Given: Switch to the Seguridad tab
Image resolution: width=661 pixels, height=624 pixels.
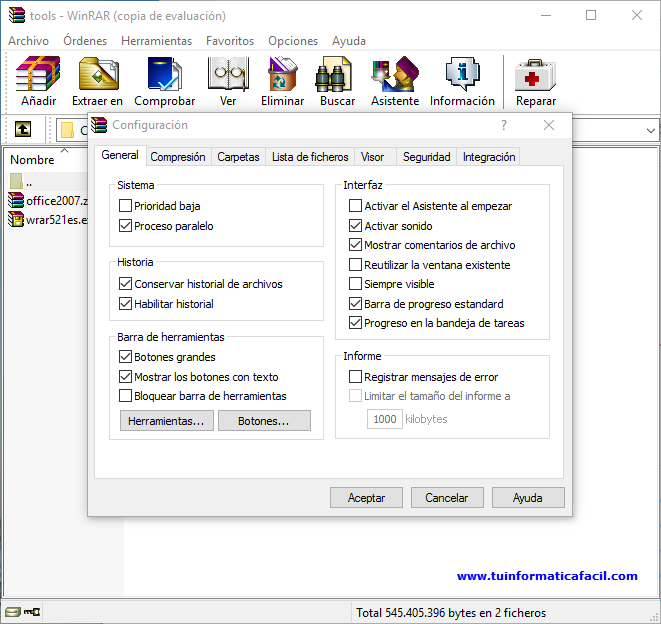Looking at the screenshot, I should [x=427, y=157].
